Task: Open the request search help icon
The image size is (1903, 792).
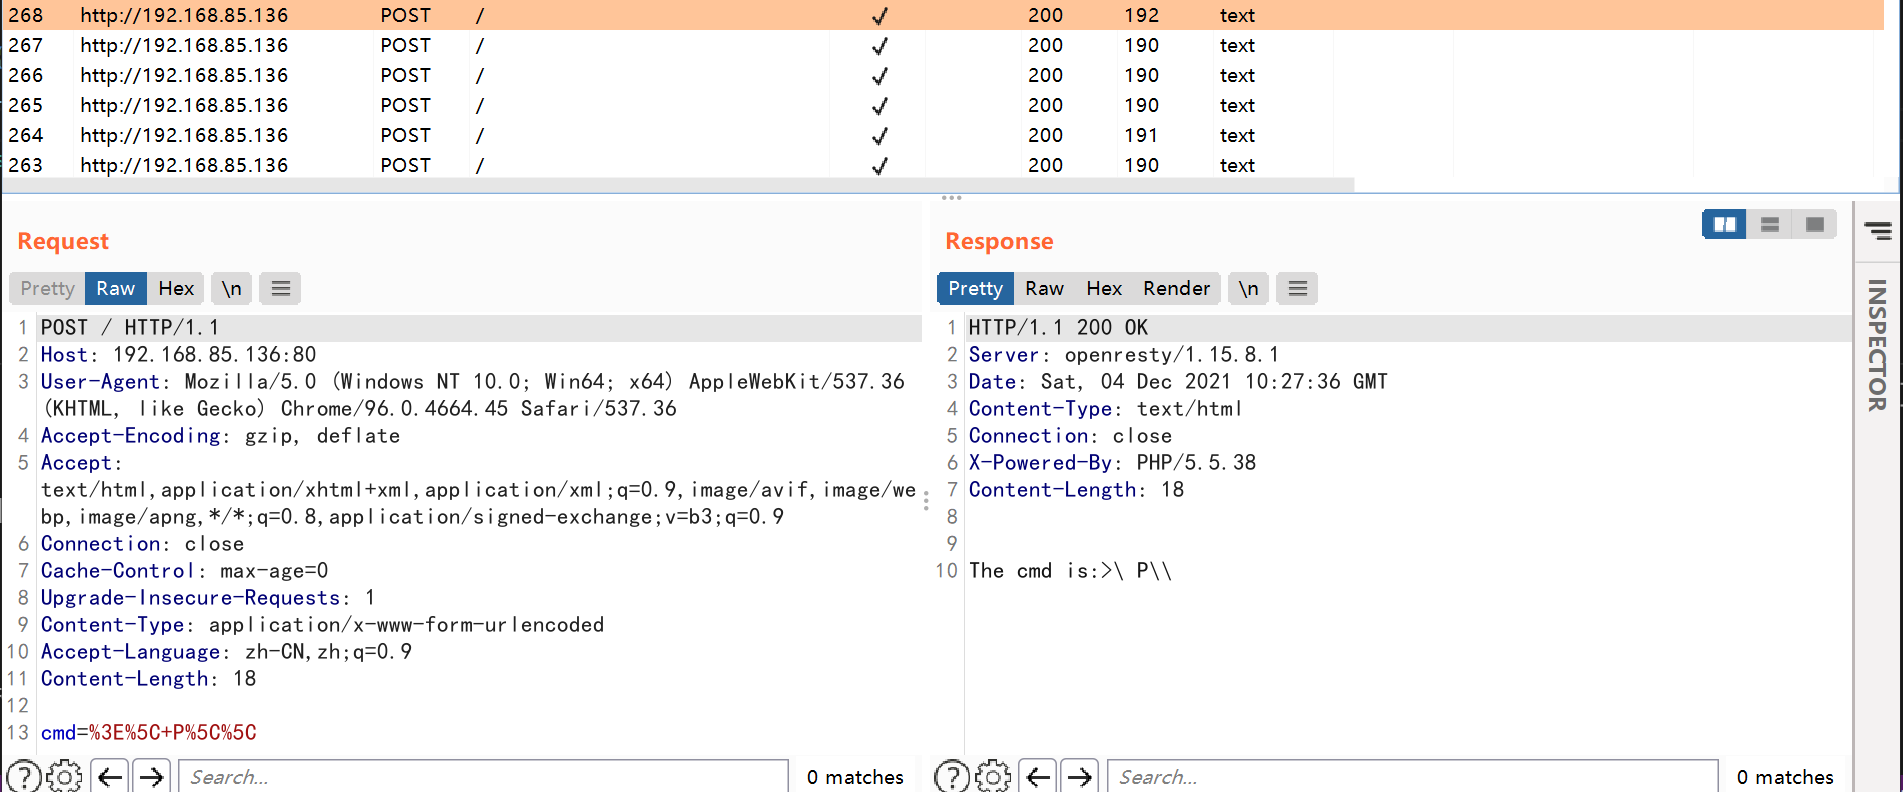Action: pos(24,776)
